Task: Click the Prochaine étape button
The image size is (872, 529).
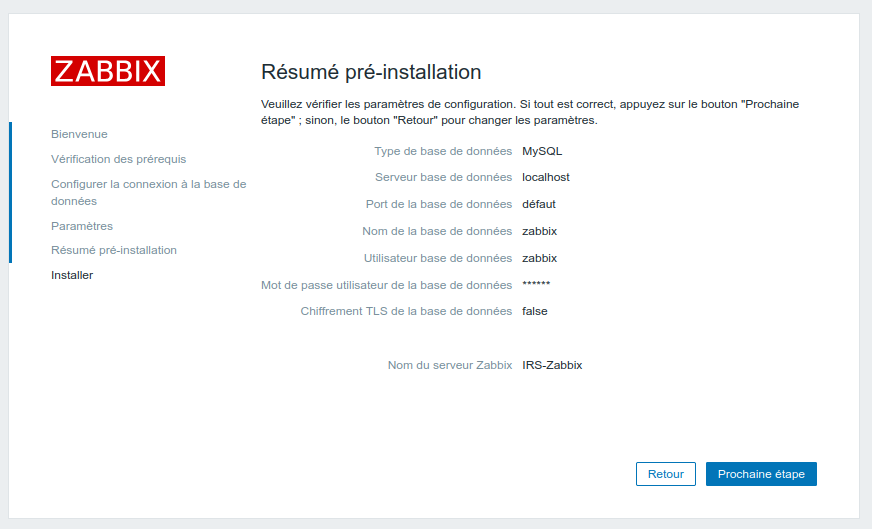Action: [761, 474]
